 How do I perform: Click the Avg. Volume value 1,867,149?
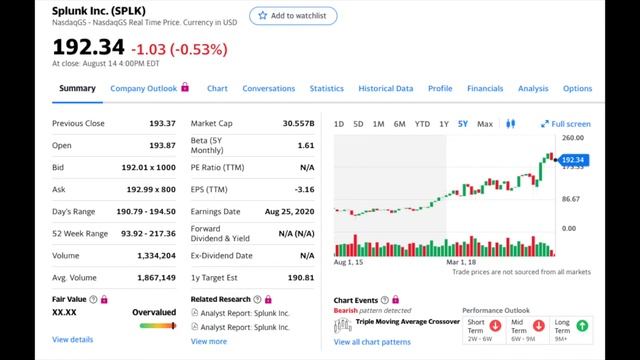point(156,278)
